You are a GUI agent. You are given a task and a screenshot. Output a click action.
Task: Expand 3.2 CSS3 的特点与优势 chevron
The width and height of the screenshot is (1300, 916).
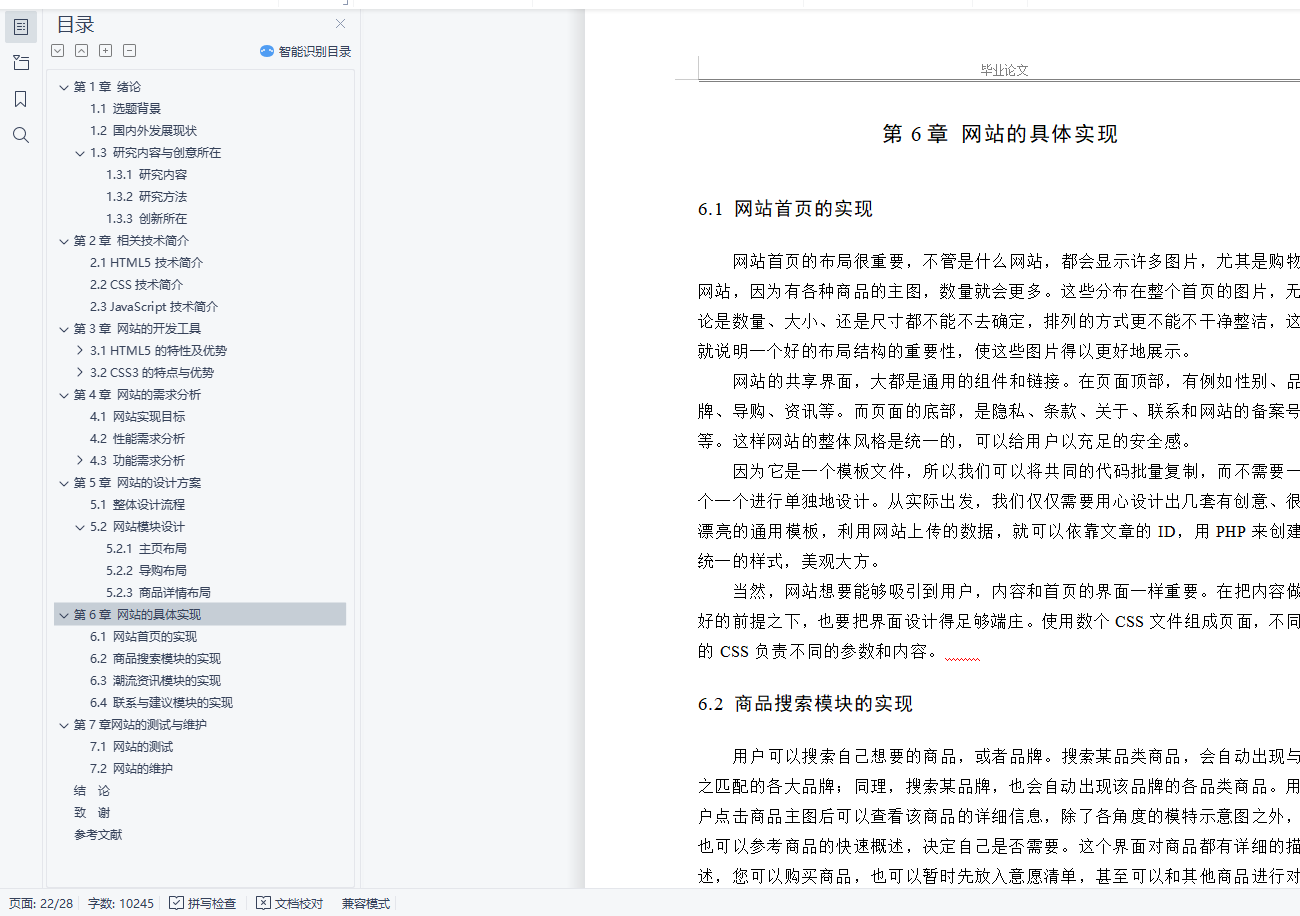(x=80, y=373)
